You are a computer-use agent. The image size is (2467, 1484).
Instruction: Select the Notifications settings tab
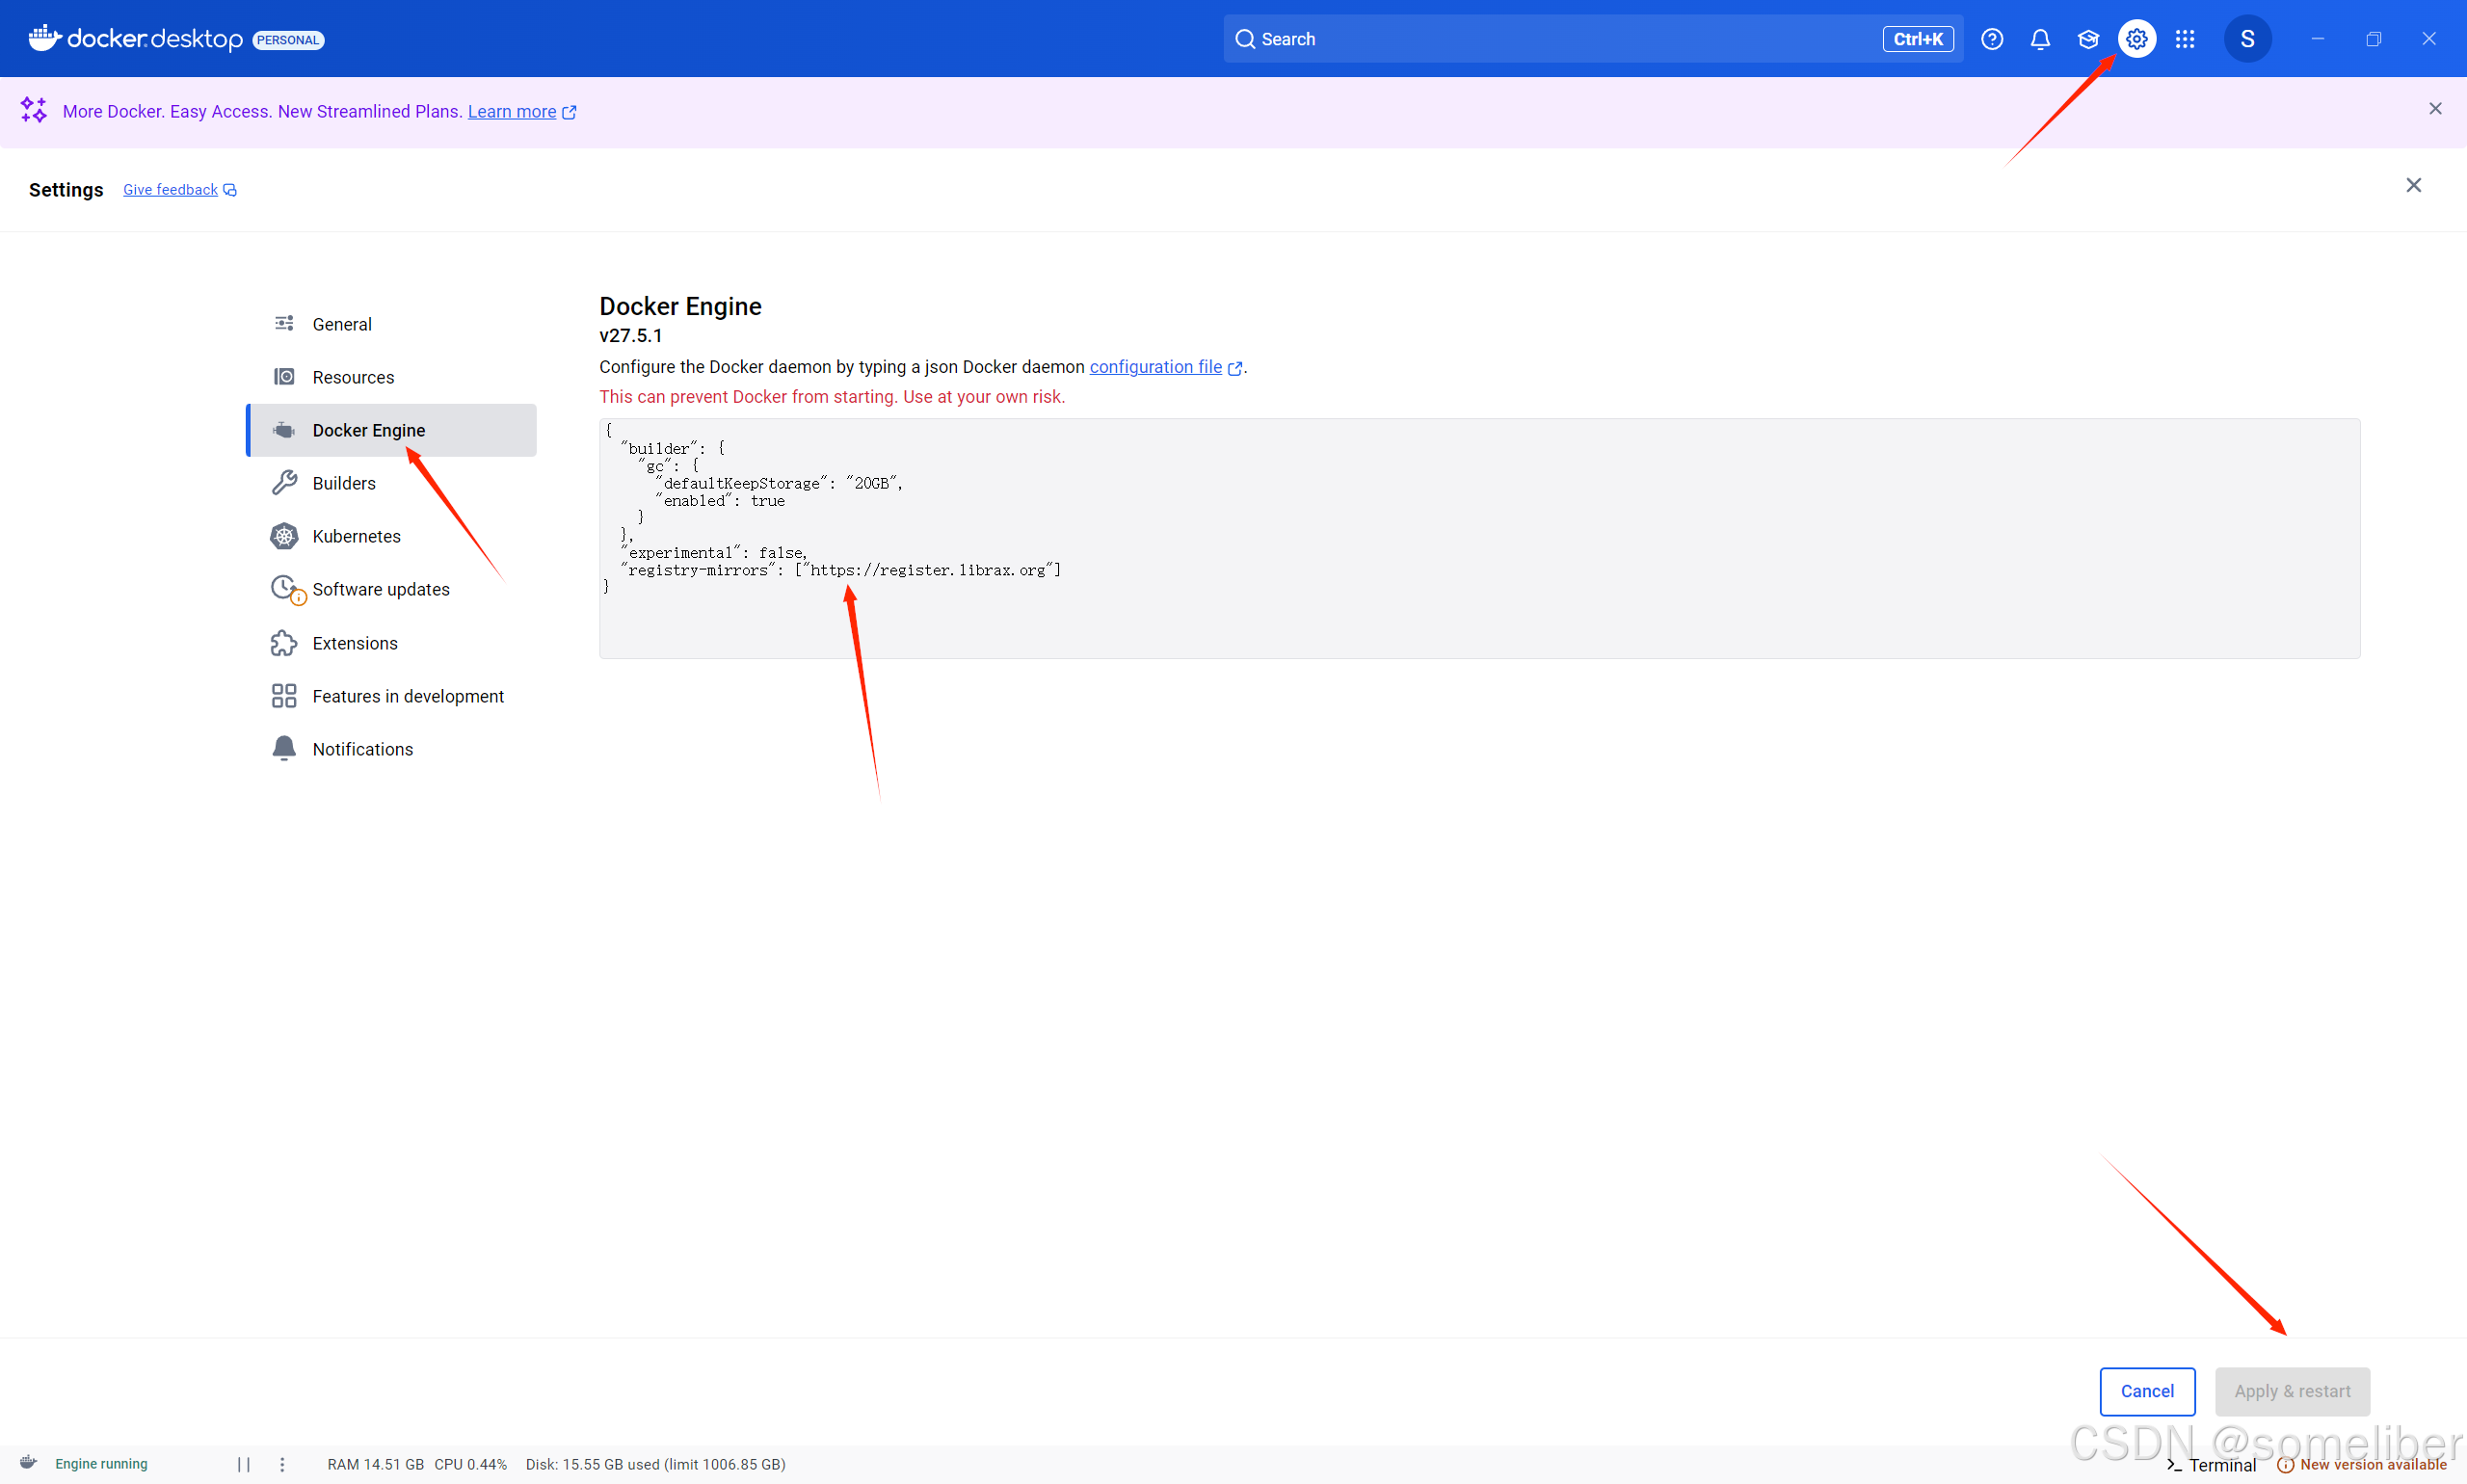point(392,749)
